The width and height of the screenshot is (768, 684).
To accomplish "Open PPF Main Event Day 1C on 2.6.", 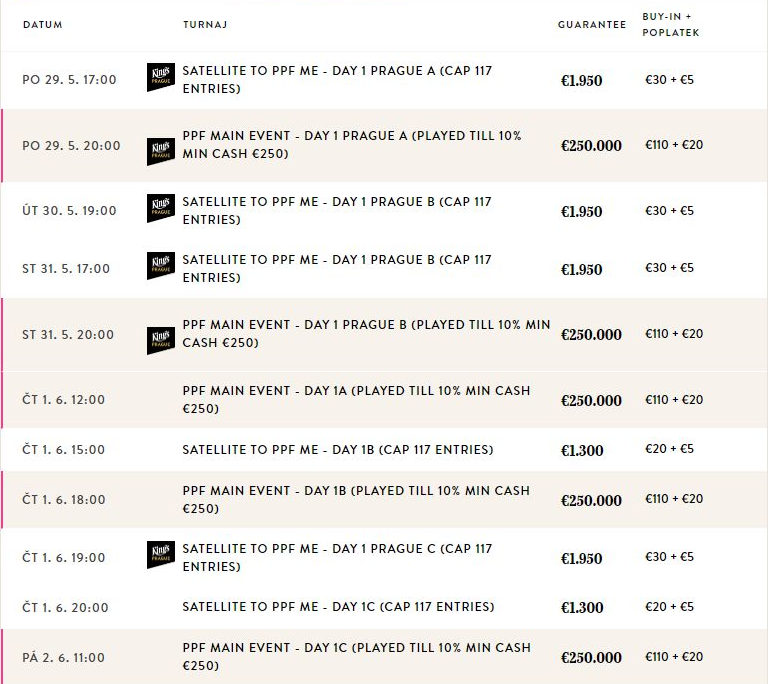I will click(357, 657).
